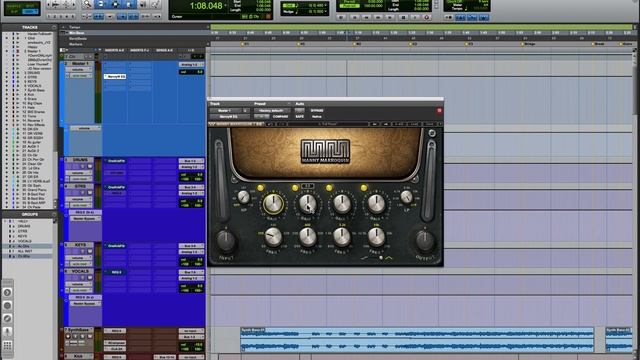This screenshot has height=360, width=640.
Task: Click the SynthBass track name
Action: click(79, 330)
